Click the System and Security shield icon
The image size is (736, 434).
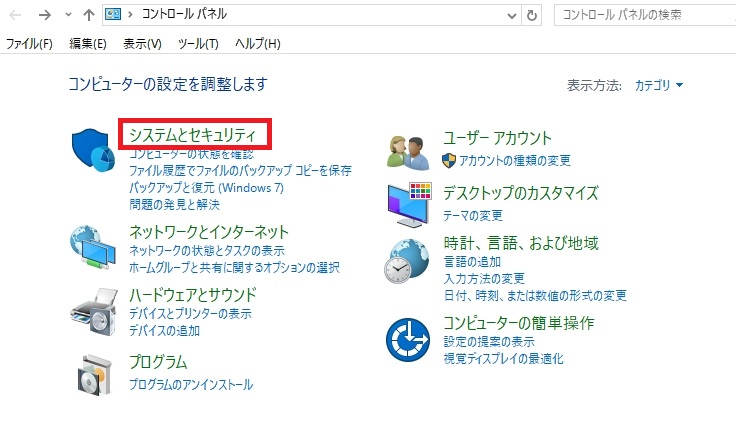[x=93, y=150]
